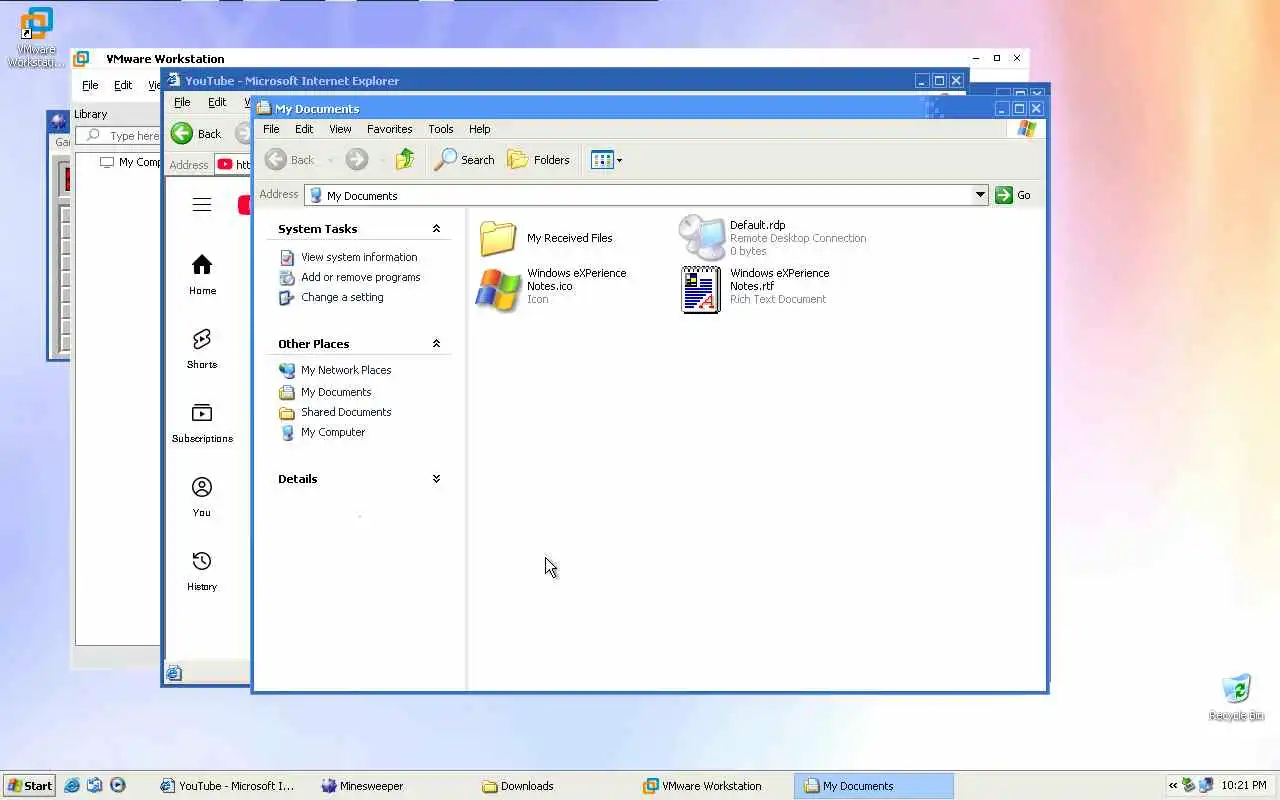Expand the Details section
This screenshot has width=1280, height=800.
436,479
